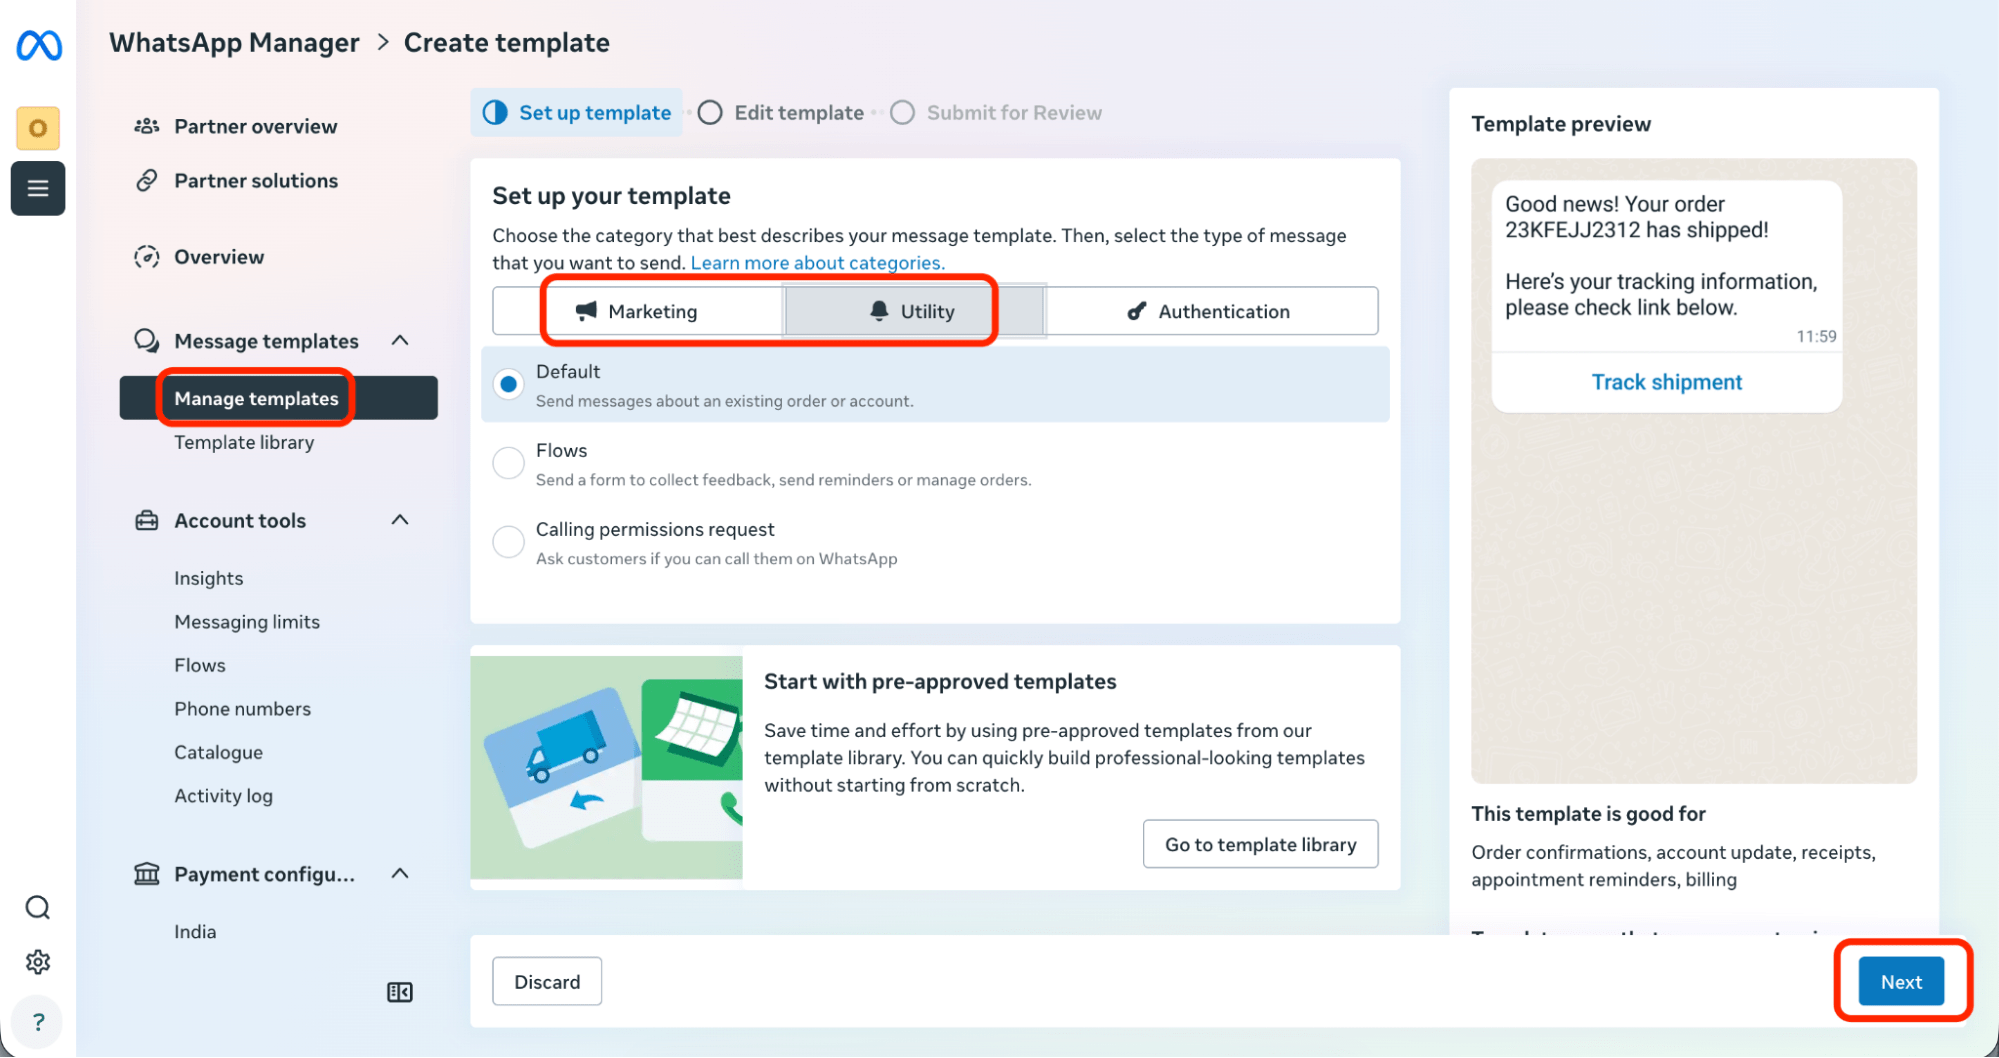Click the orange account avatar icon

pos(38,128)
